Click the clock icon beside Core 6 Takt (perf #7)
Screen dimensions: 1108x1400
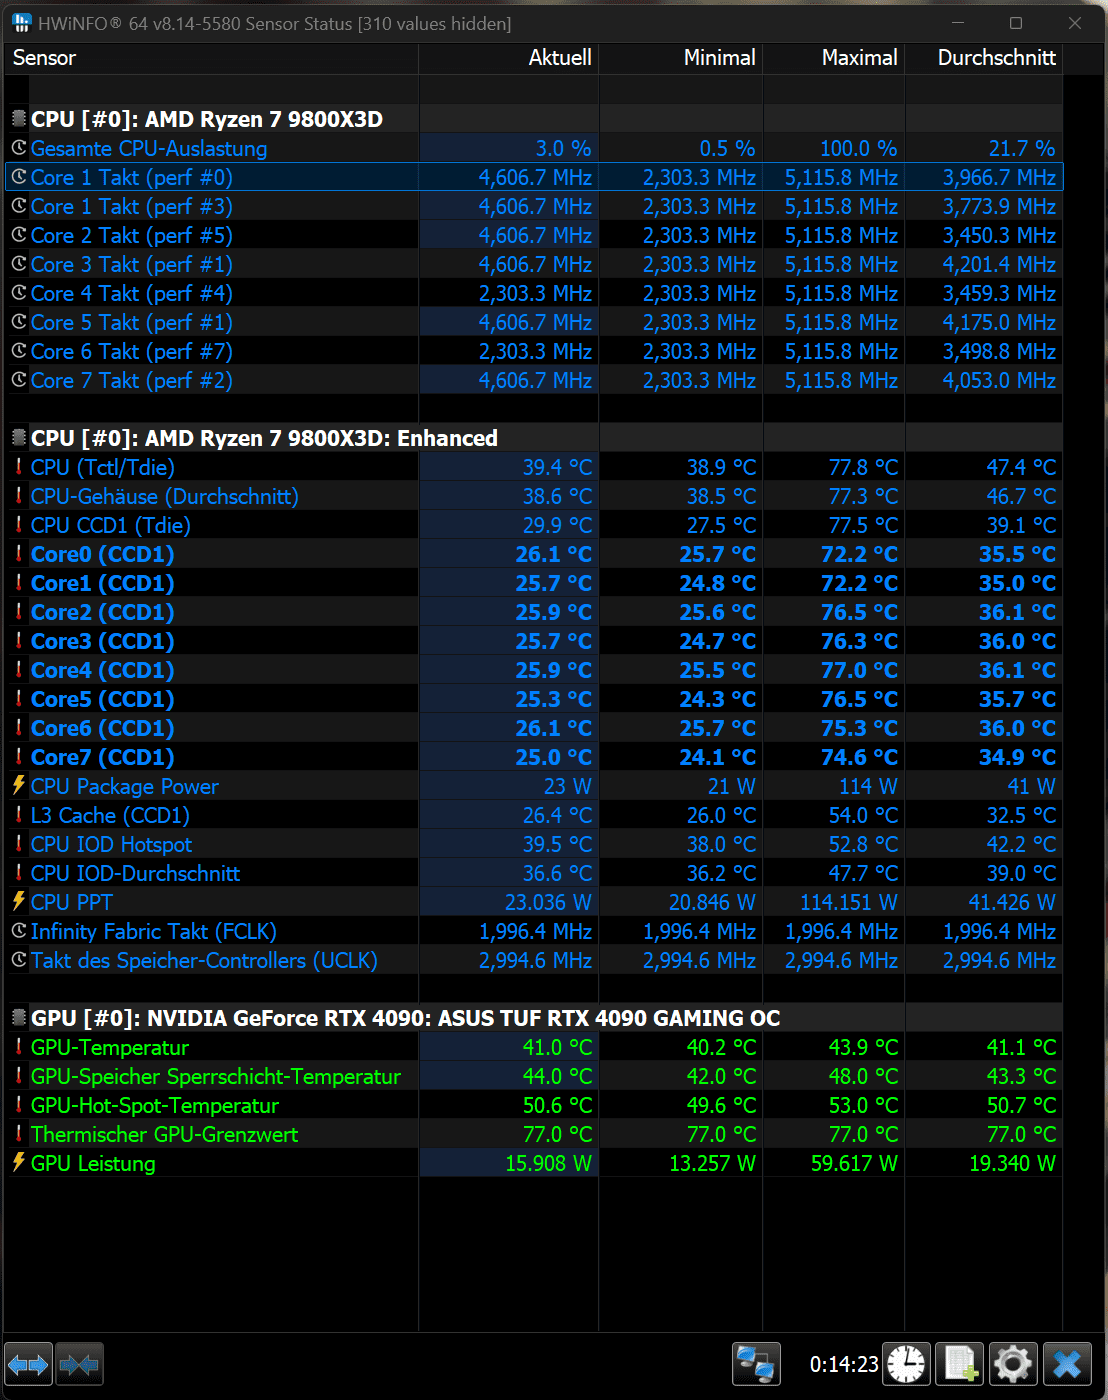[18, 351]
